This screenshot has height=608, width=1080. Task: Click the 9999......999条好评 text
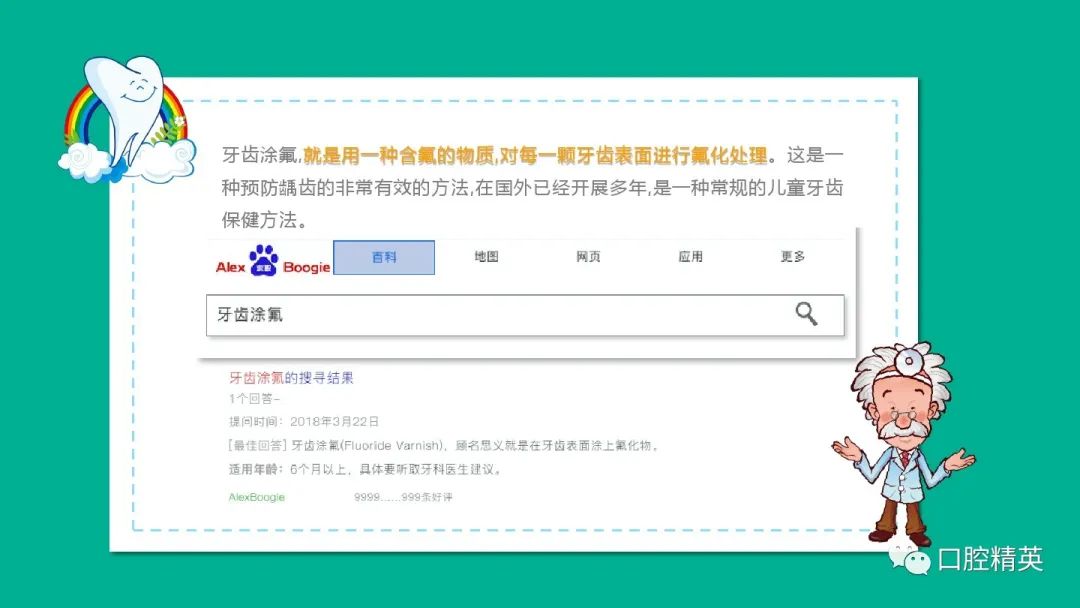(403, 497)
